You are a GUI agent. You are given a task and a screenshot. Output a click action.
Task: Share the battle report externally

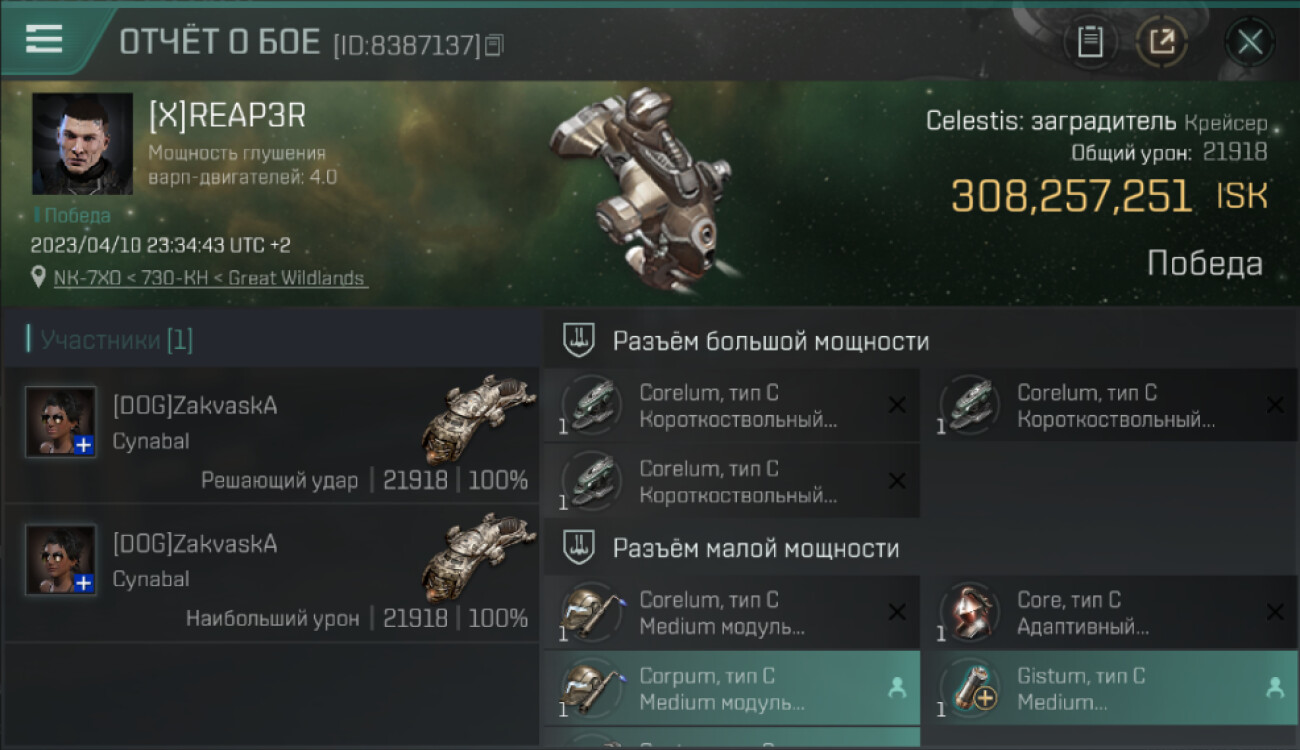click(x=1162, y=42)
